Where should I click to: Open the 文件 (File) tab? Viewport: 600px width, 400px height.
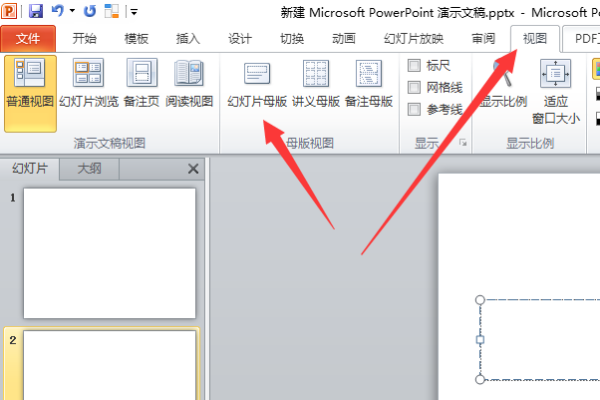coord(28,39)
